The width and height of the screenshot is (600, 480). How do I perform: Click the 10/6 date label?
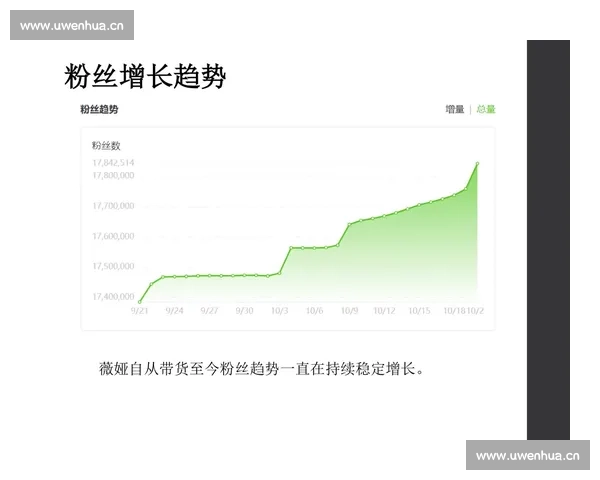(315, 310)
